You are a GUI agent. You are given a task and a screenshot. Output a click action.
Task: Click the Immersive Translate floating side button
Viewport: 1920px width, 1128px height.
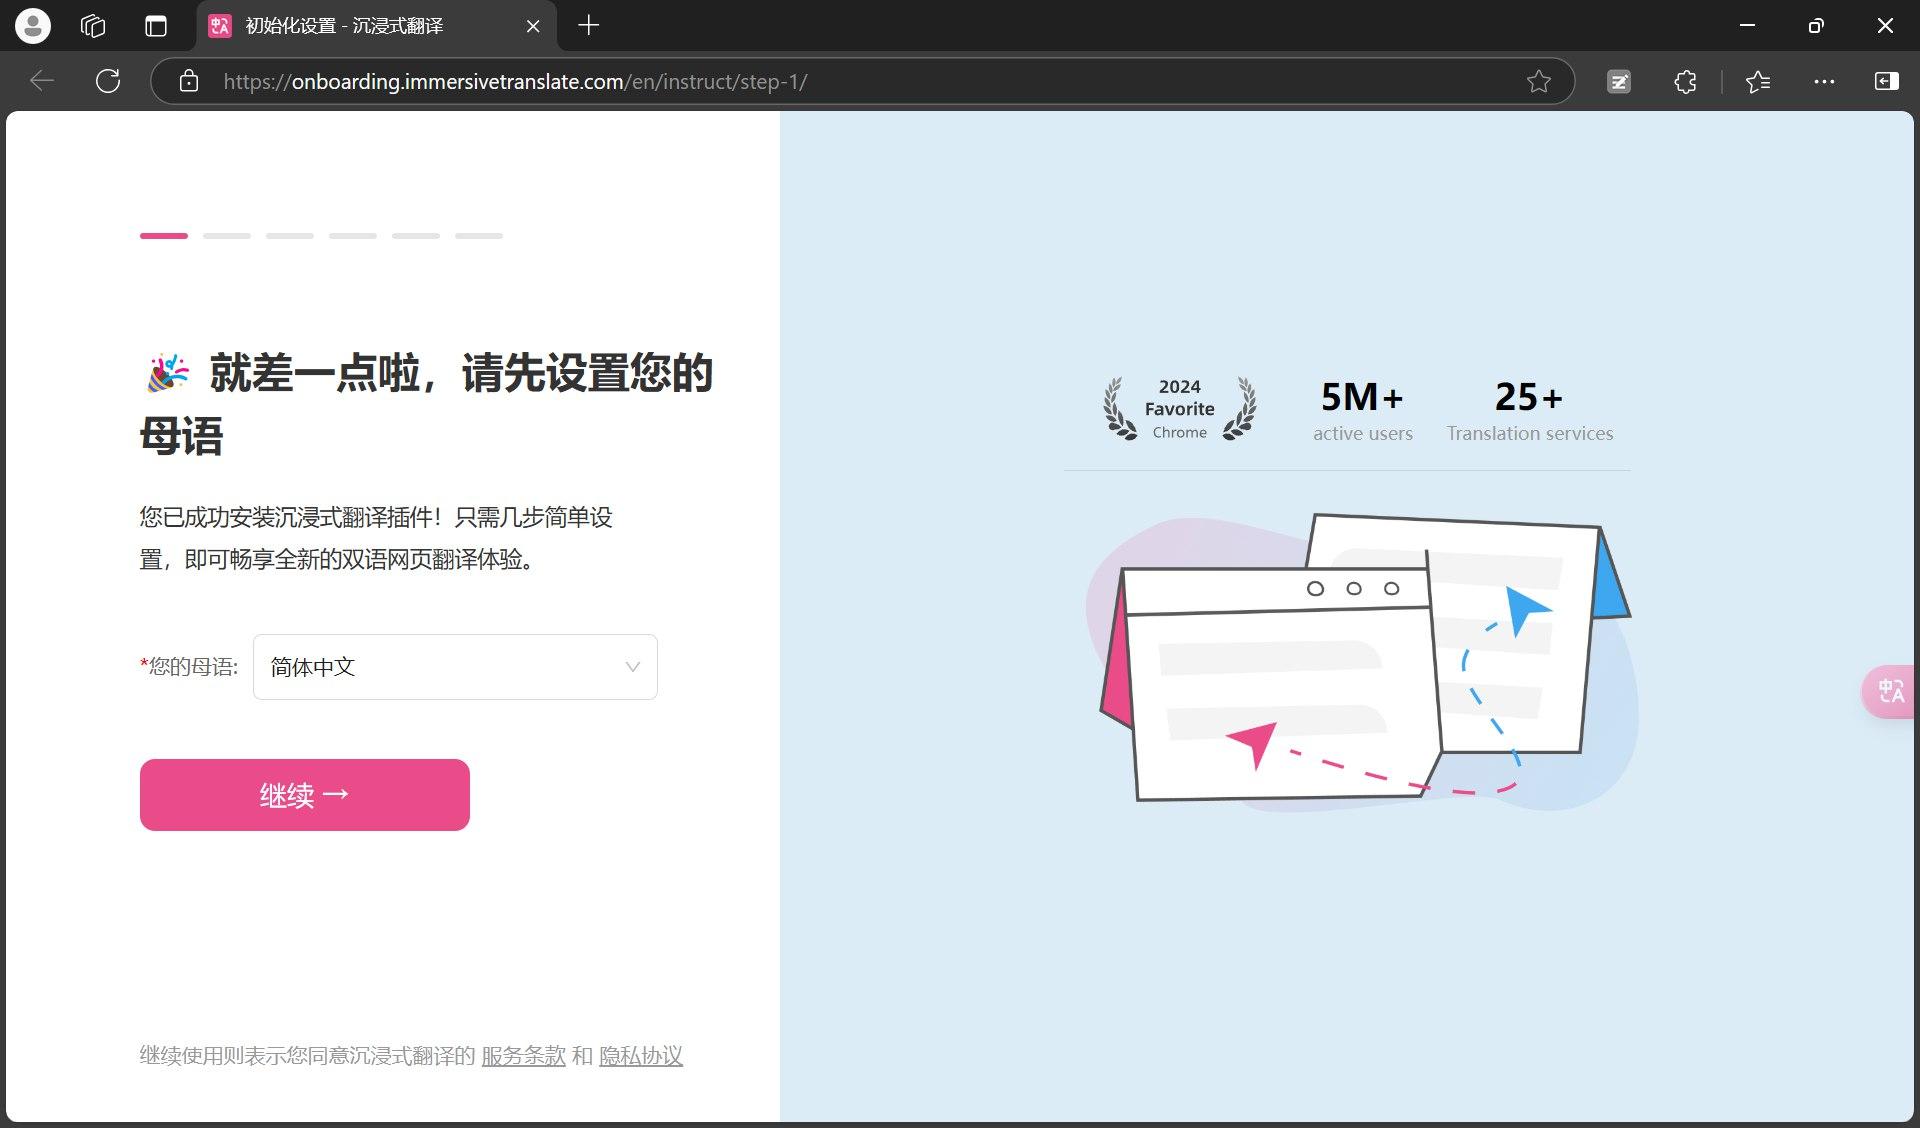click(1889, 691)
